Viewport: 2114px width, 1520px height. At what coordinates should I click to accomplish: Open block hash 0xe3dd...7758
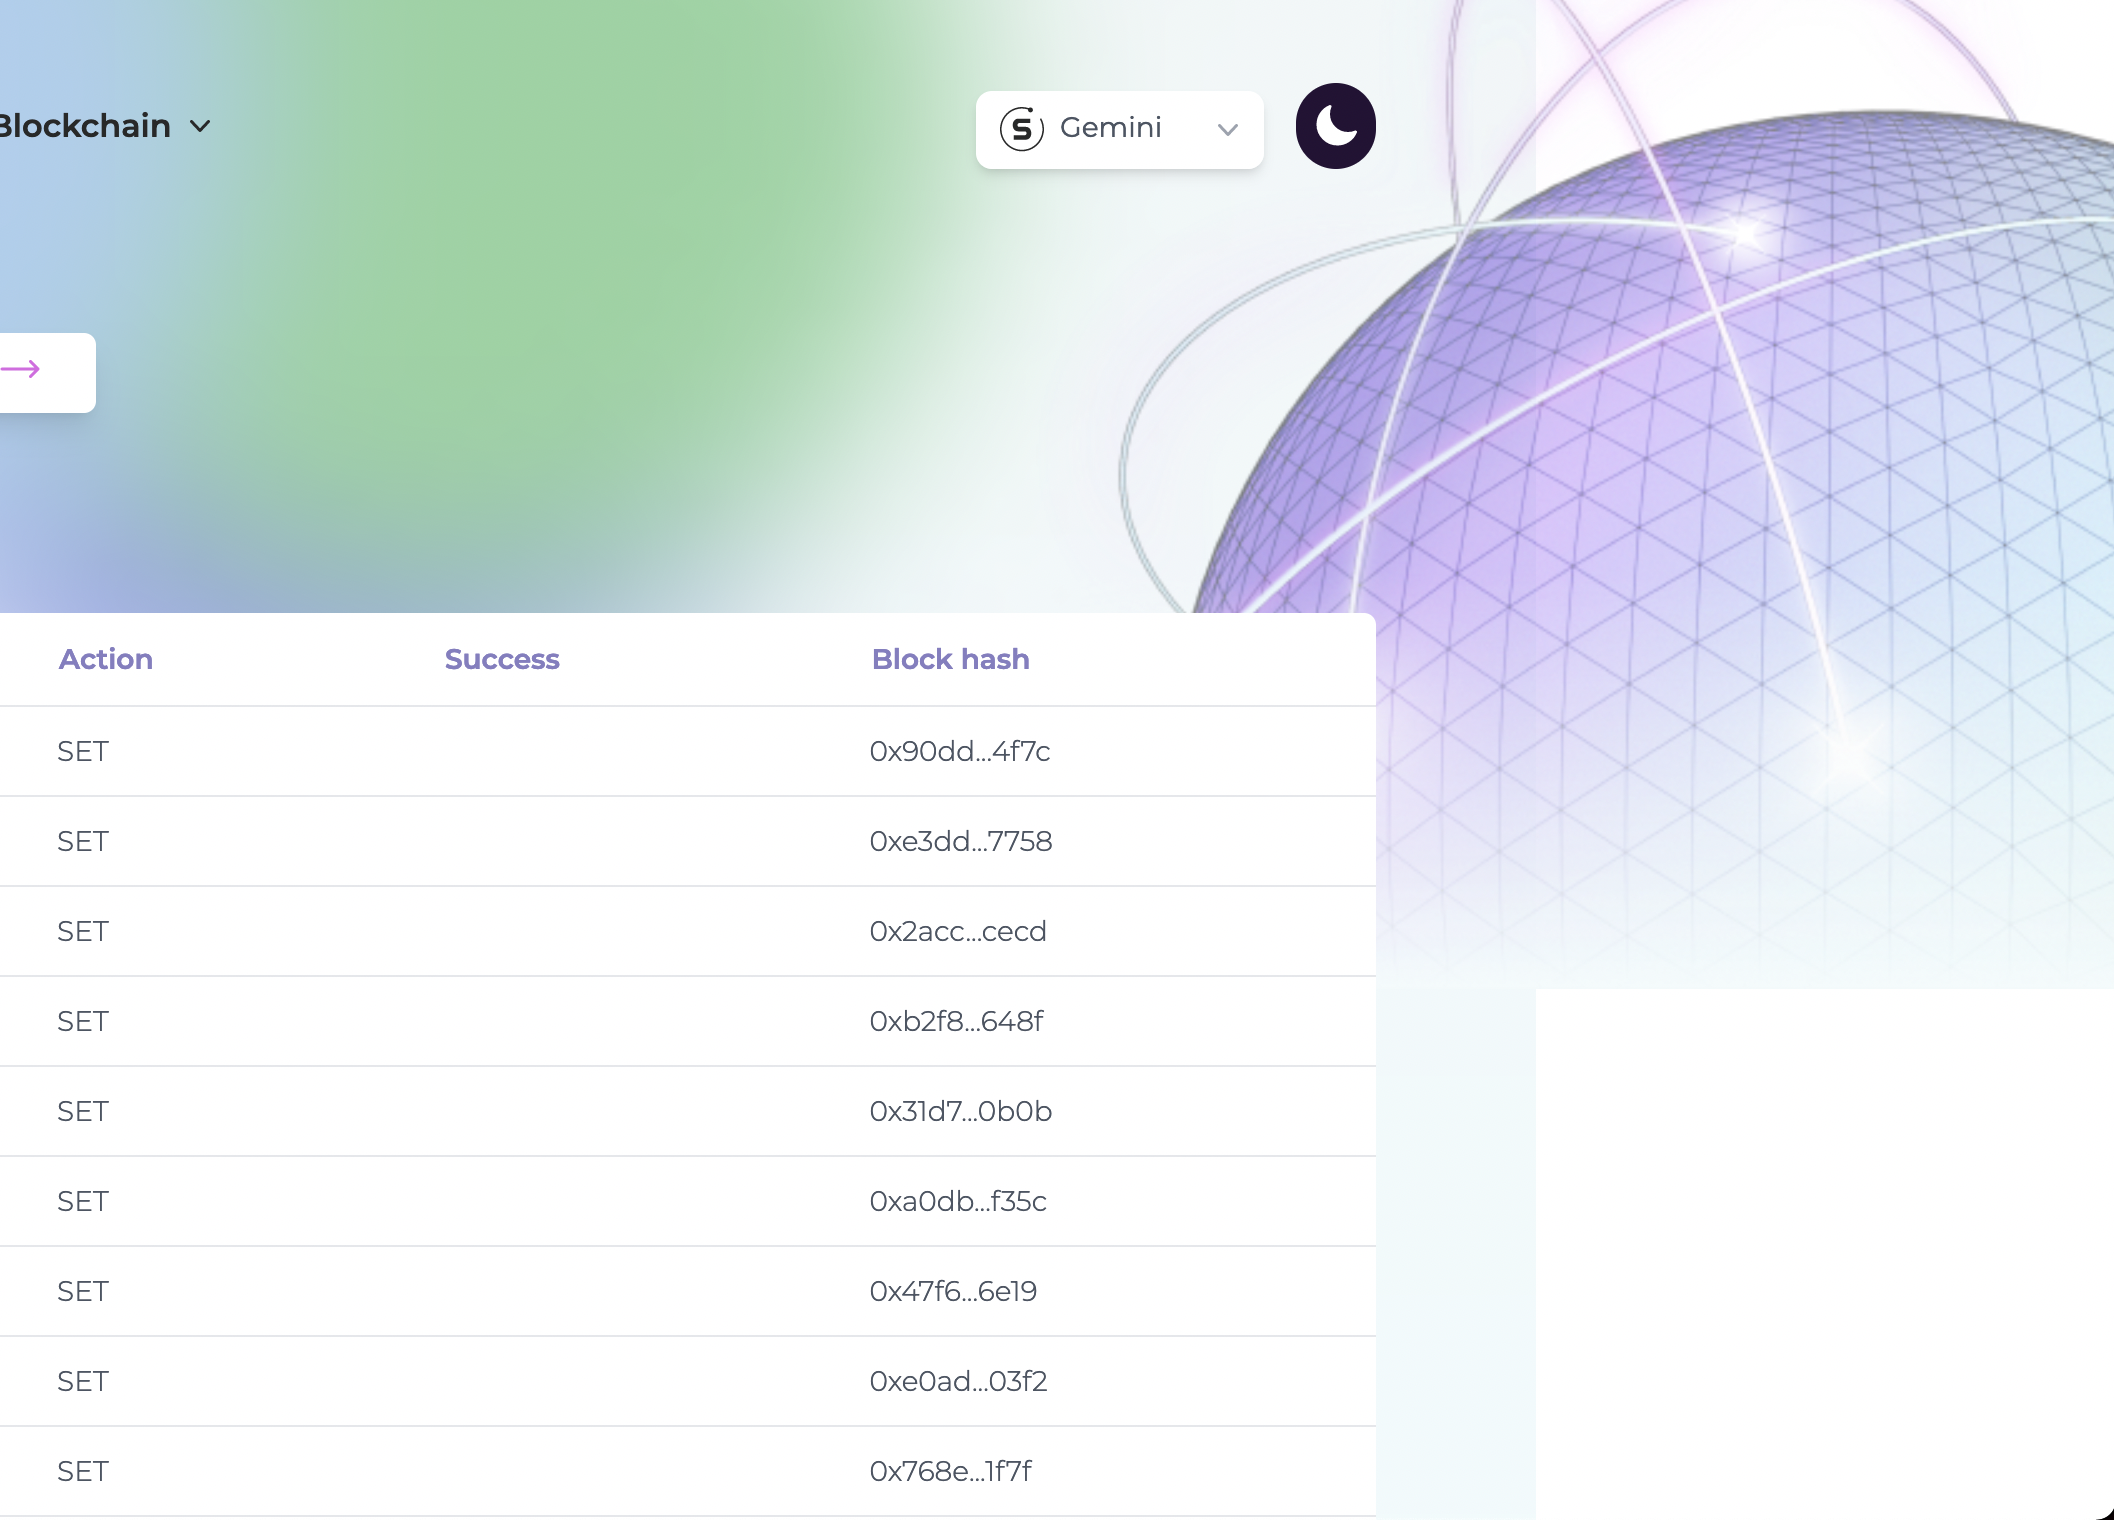click(x=960, y=841)
